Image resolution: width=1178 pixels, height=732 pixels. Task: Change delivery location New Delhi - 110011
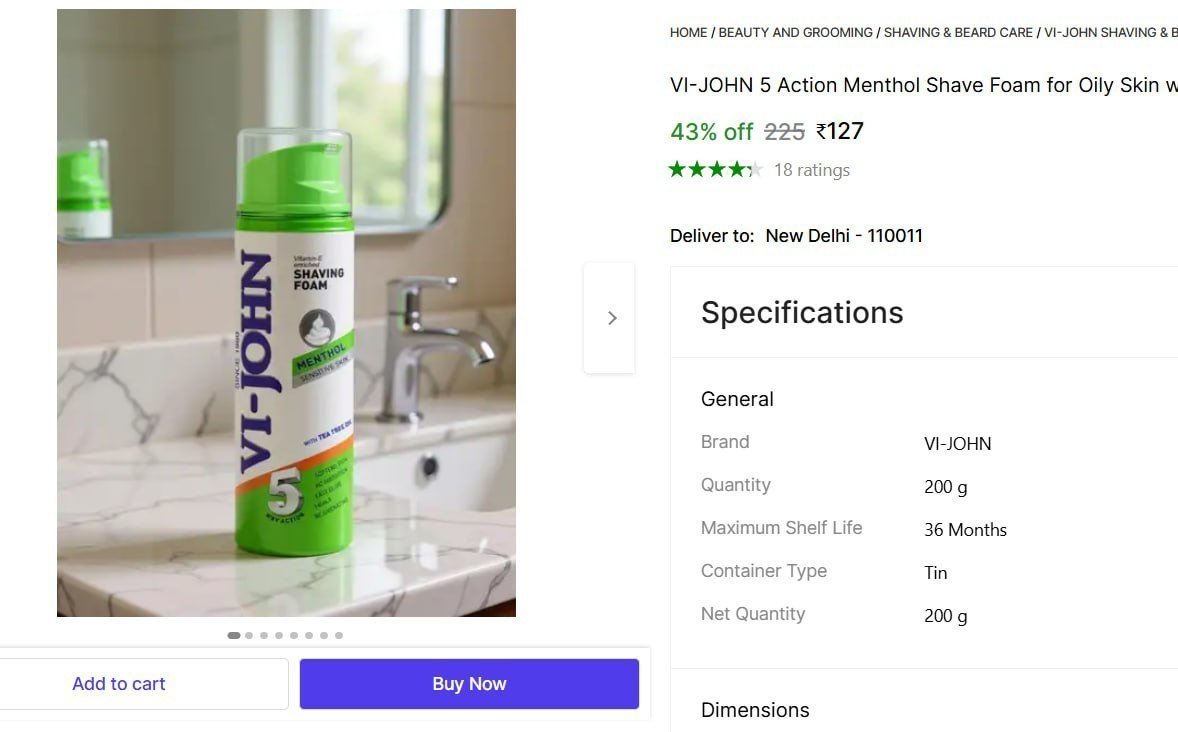pos(843,235)
